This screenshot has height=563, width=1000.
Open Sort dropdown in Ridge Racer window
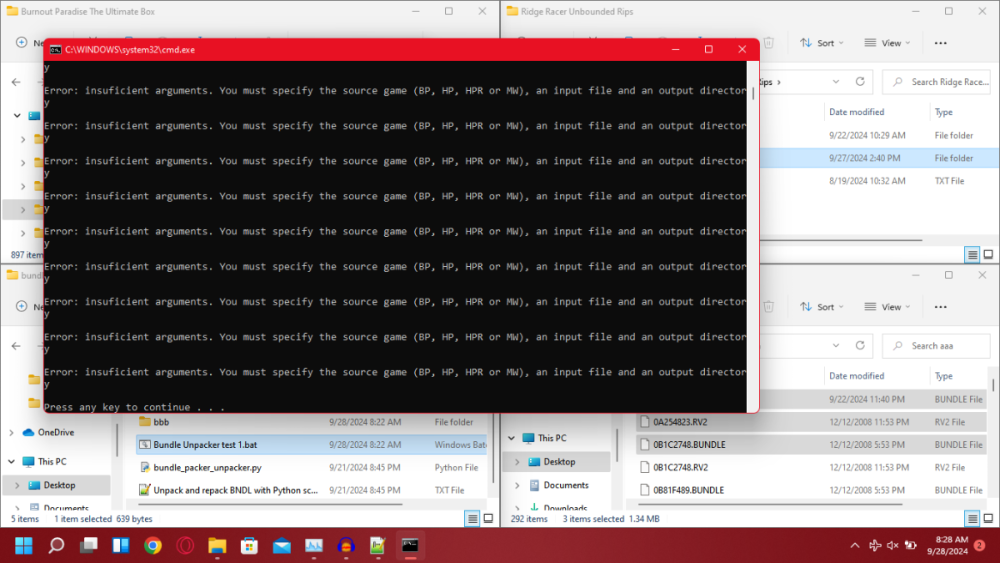pyautogui.click(x=821, y=43)
